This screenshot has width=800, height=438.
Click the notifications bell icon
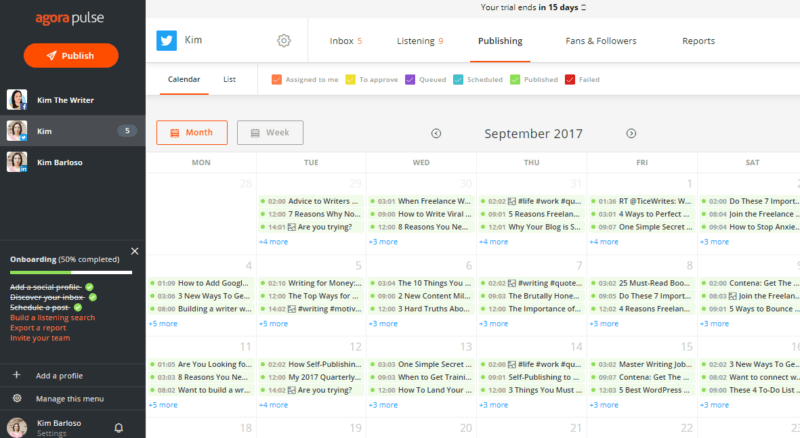pos(118,428)
